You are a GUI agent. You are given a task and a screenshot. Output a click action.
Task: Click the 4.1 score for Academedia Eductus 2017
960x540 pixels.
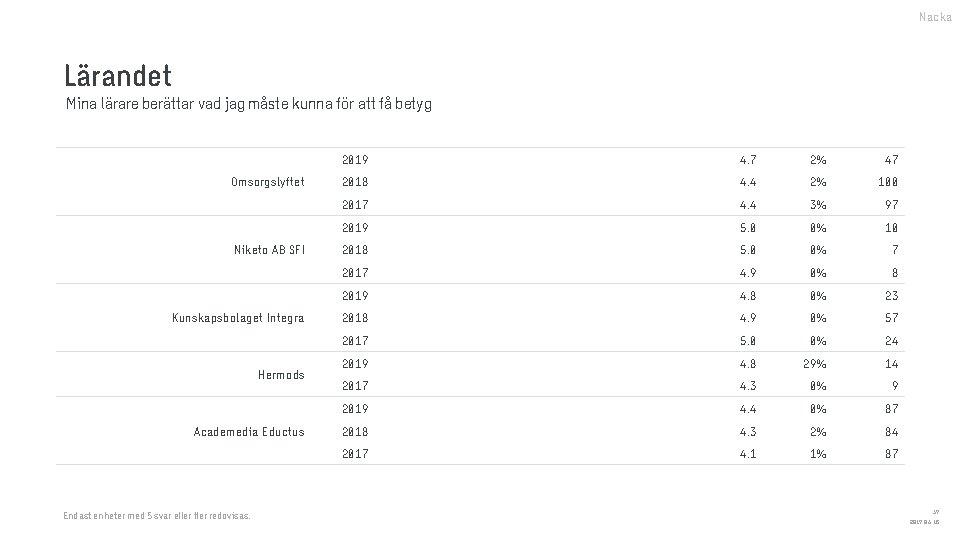[748, 454]
